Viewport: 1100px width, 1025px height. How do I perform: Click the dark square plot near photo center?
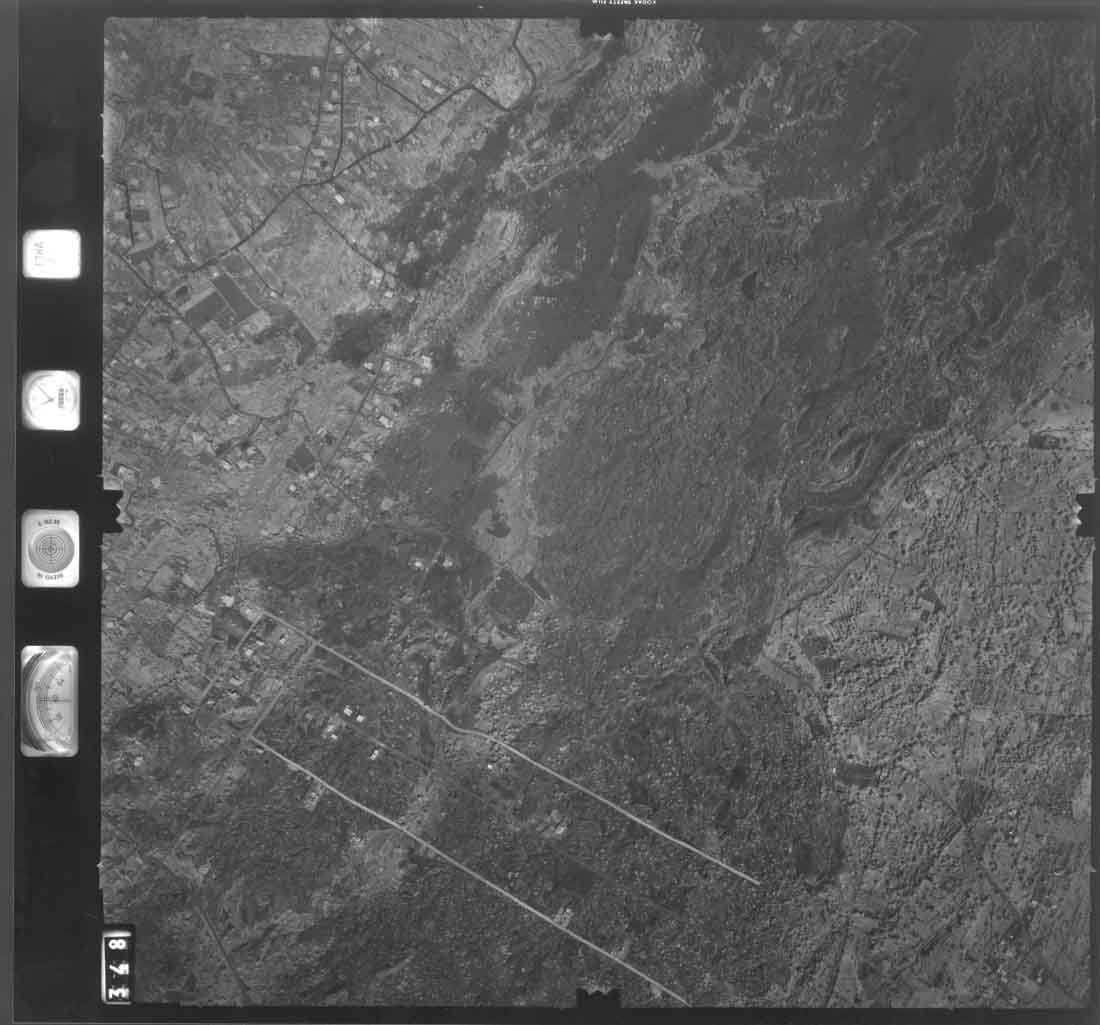[x=510, y=598]
